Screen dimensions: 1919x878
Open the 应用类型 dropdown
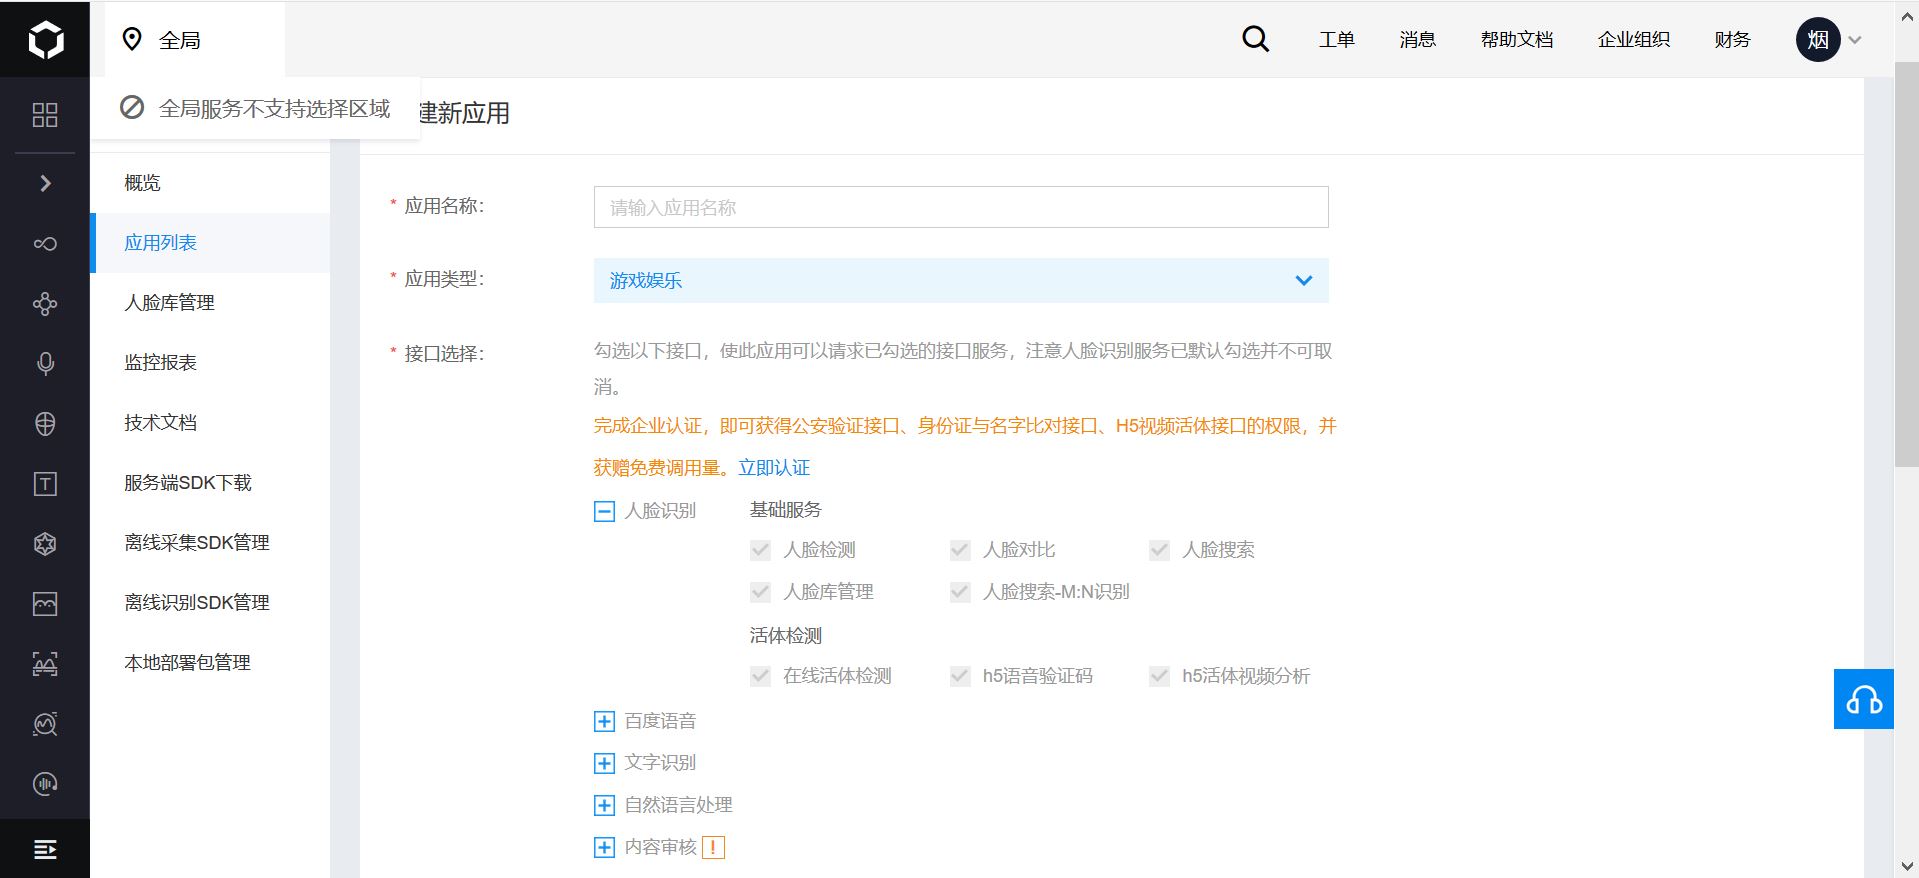pos(960,281)
